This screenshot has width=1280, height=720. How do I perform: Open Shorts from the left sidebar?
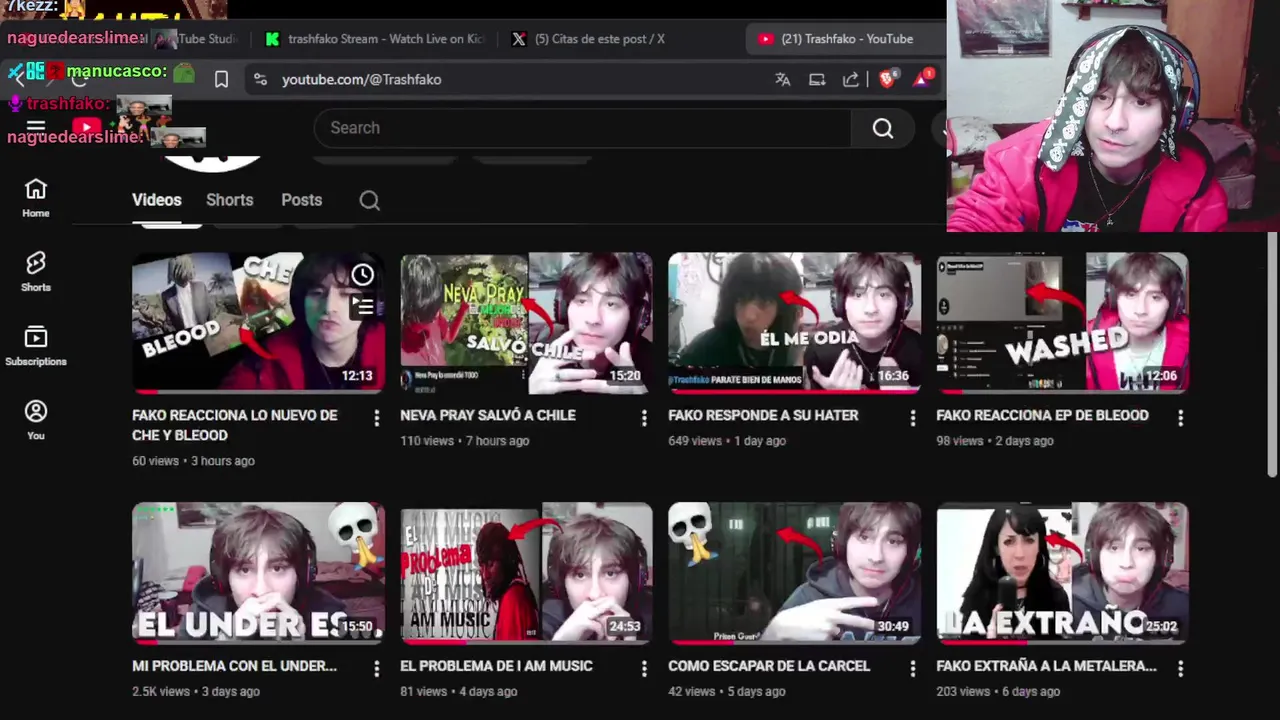(36, 272)
